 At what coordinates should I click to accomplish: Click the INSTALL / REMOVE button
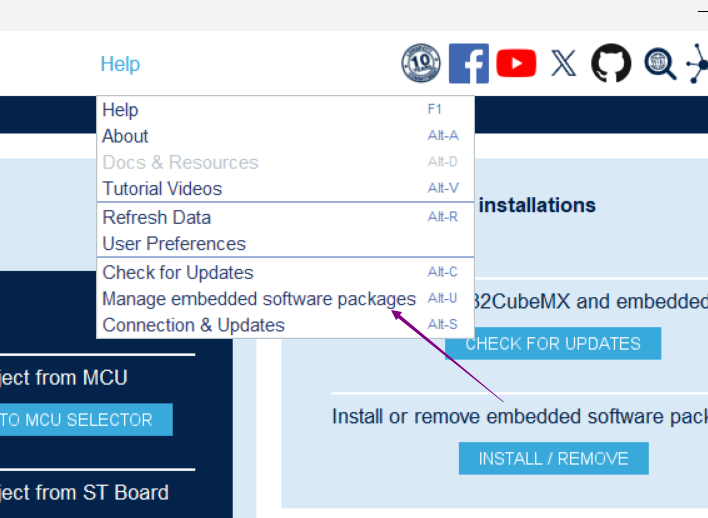click(x=554, y=458)
